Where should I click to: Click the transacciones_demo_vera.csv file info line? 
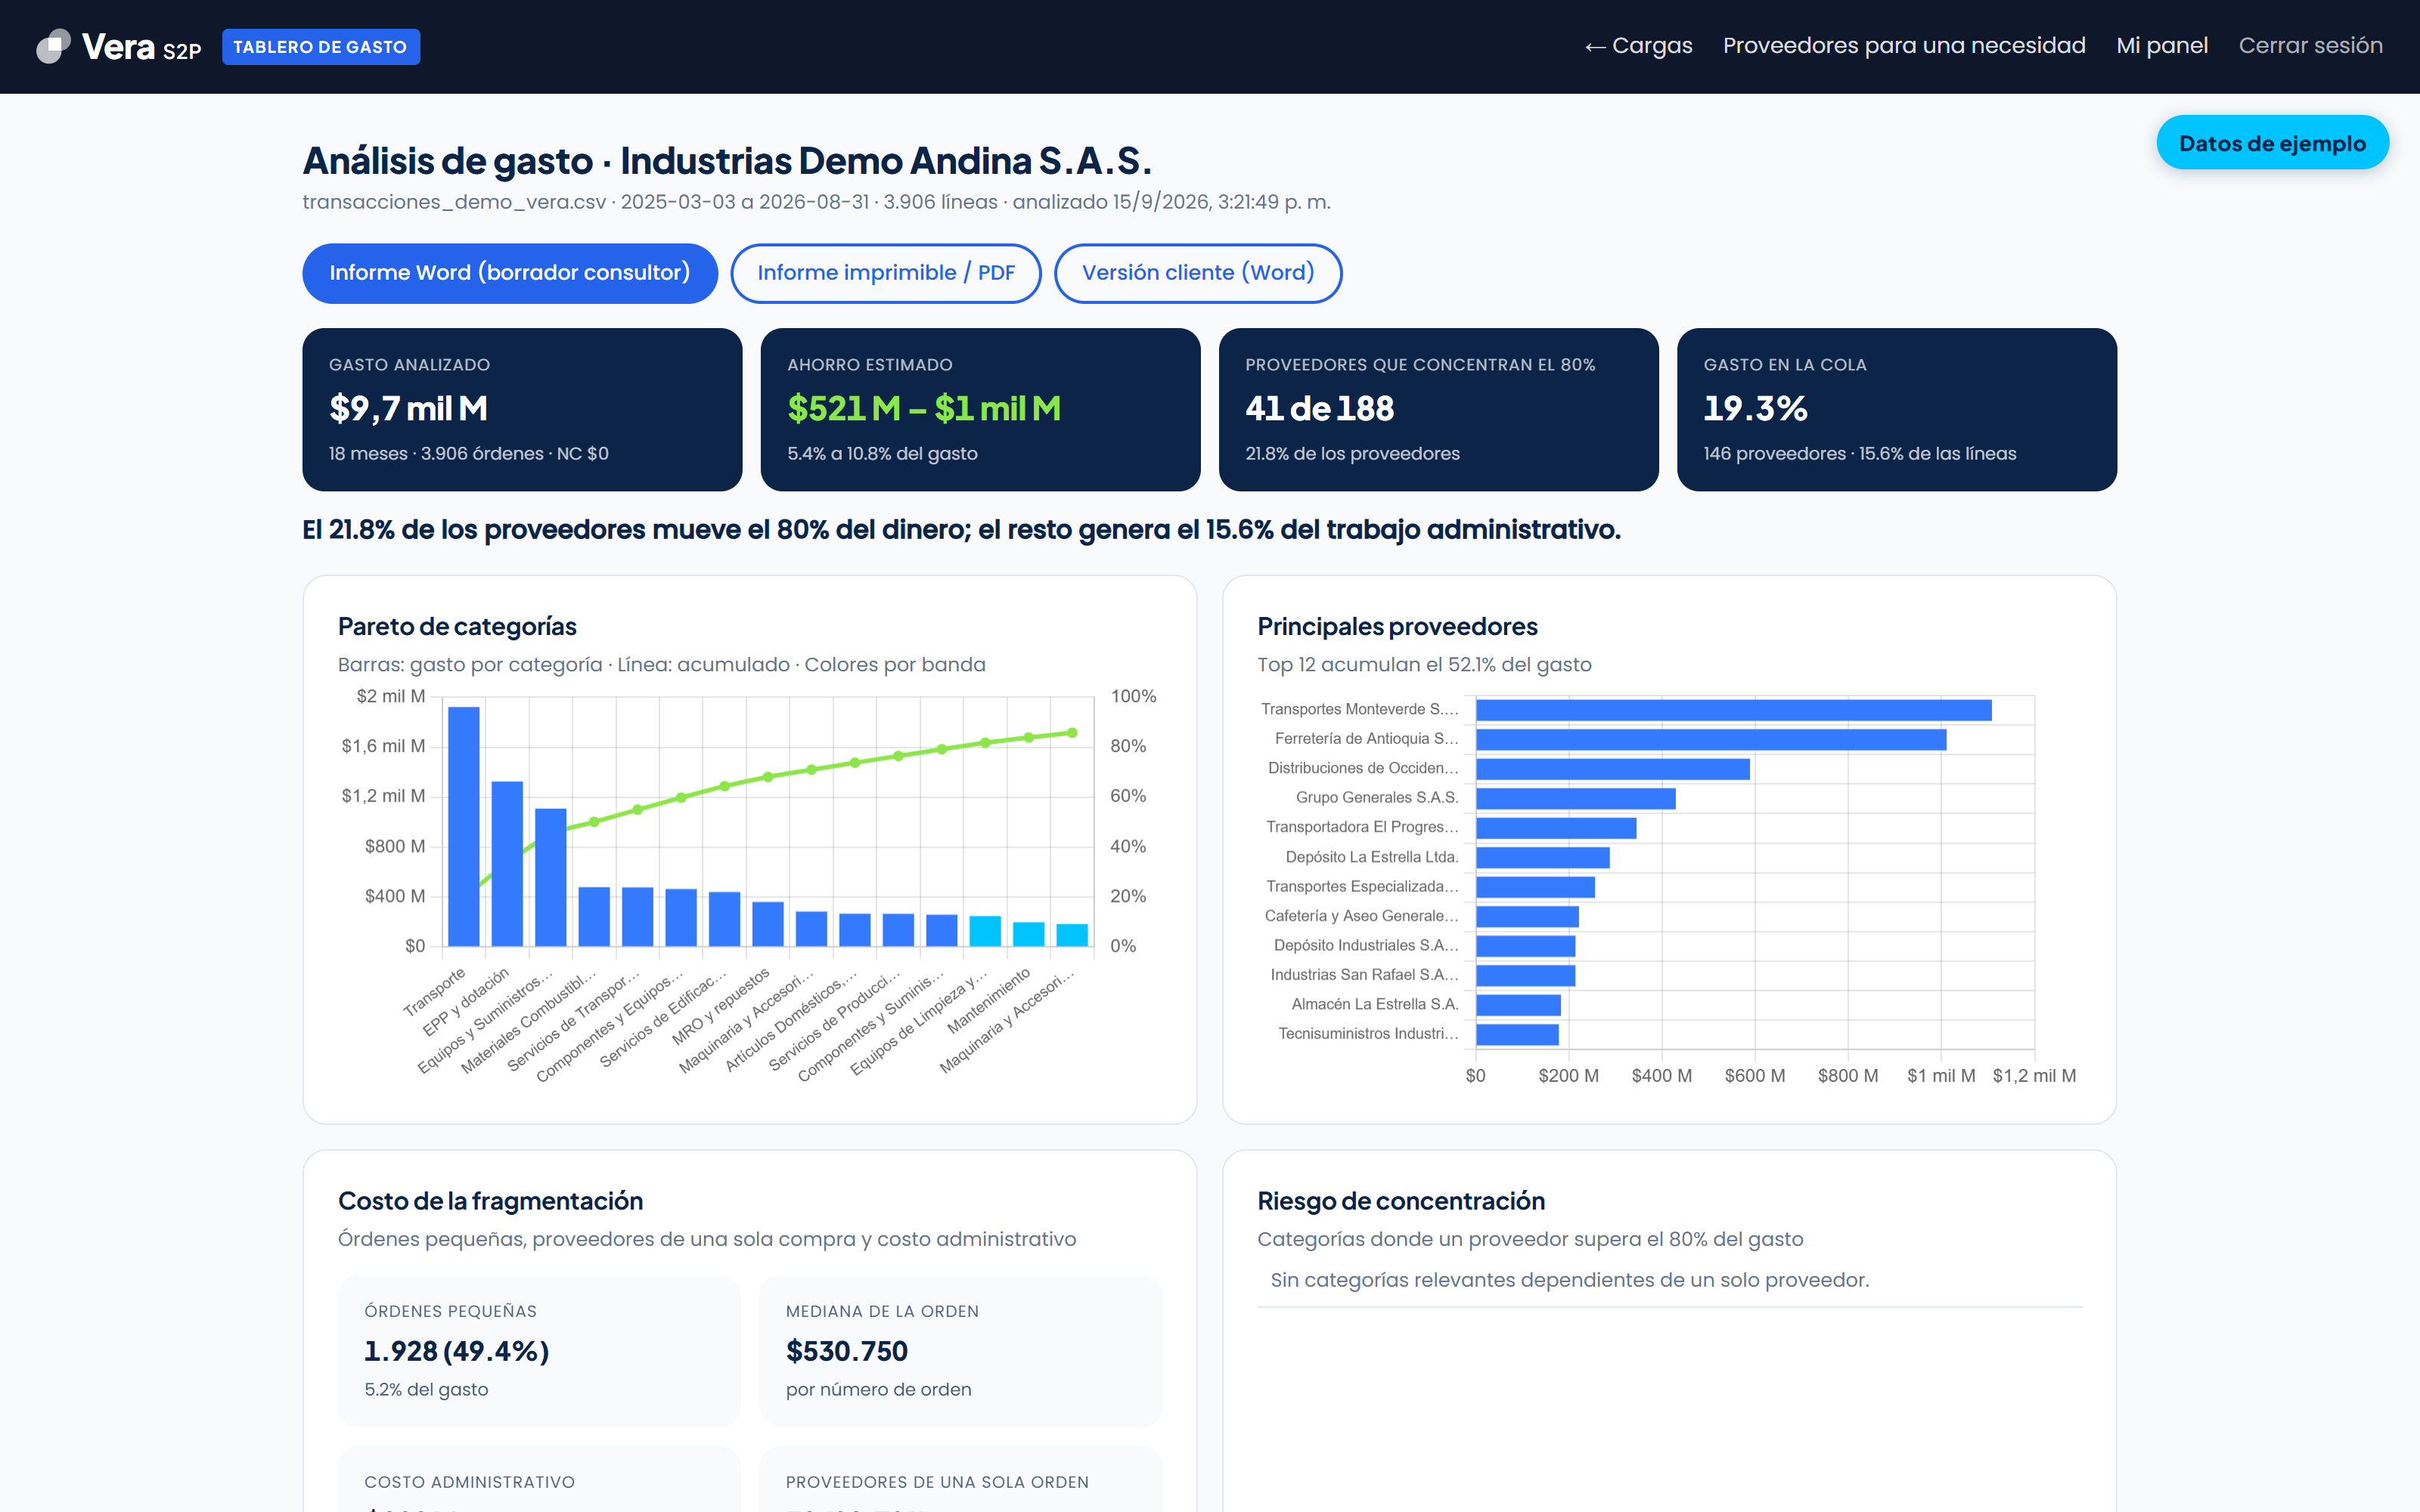[x=816, y=202]
